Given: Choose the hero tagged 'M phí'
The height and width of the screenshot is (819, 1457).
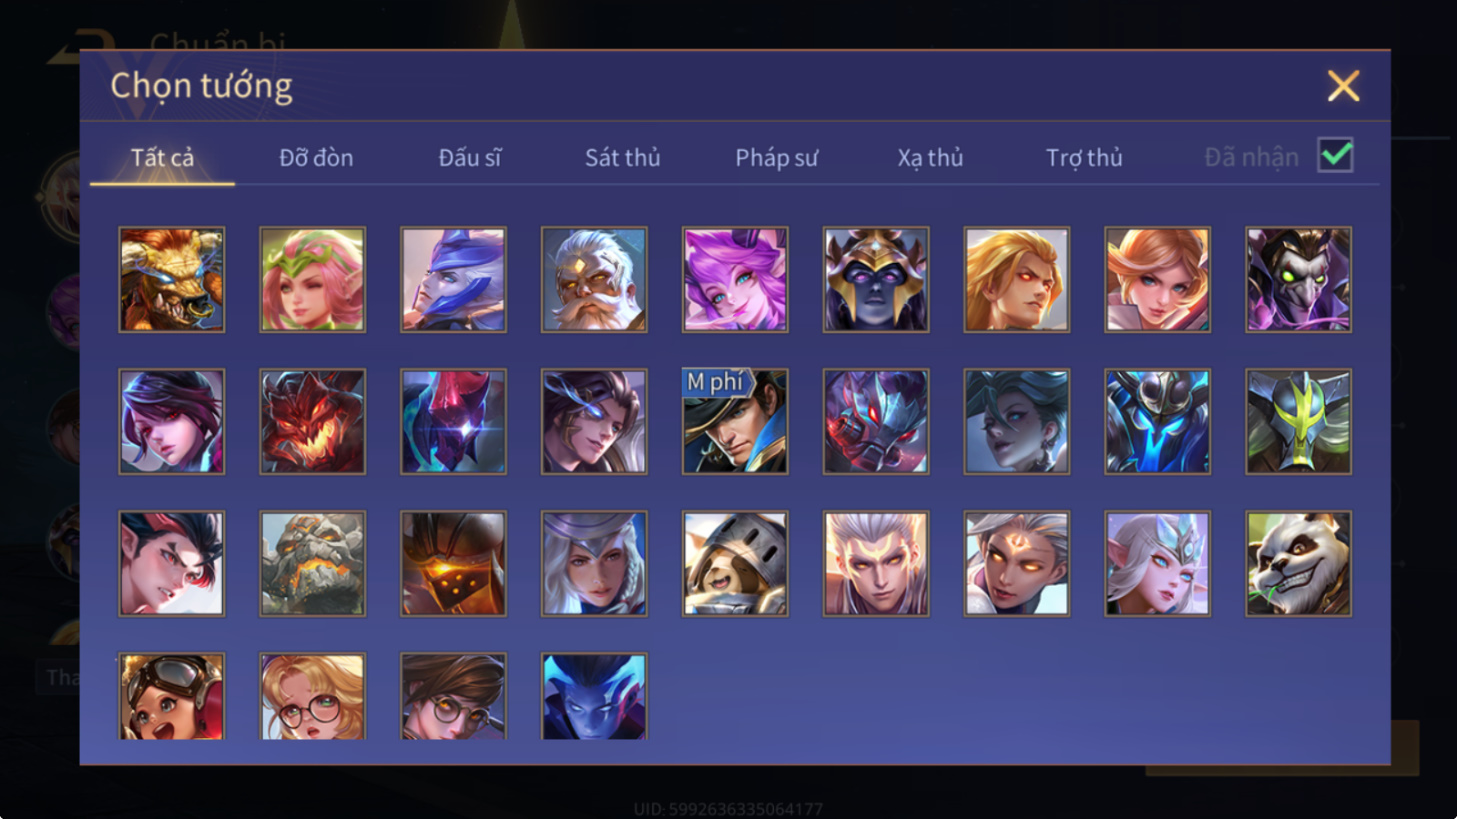Looking at the screenshot, I should click(x=735, y=421).
